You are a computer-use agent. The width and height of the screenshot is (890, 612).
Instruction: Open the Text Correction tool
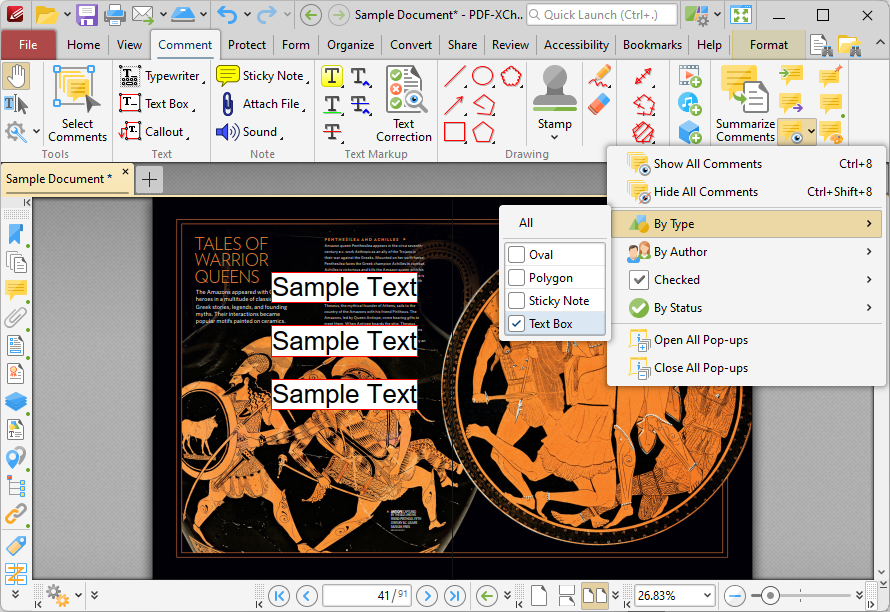[404, 103]
